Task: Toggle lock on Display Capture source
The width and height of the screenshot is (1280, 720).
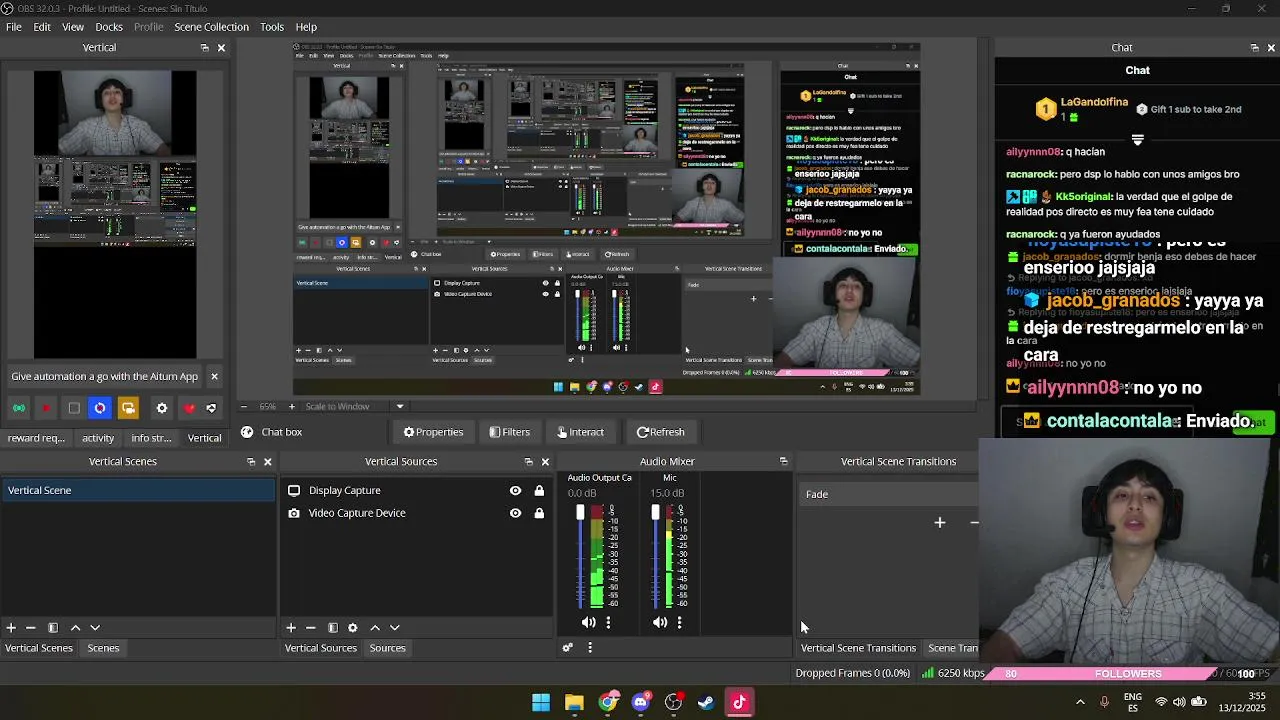Action: pos(539,490)
